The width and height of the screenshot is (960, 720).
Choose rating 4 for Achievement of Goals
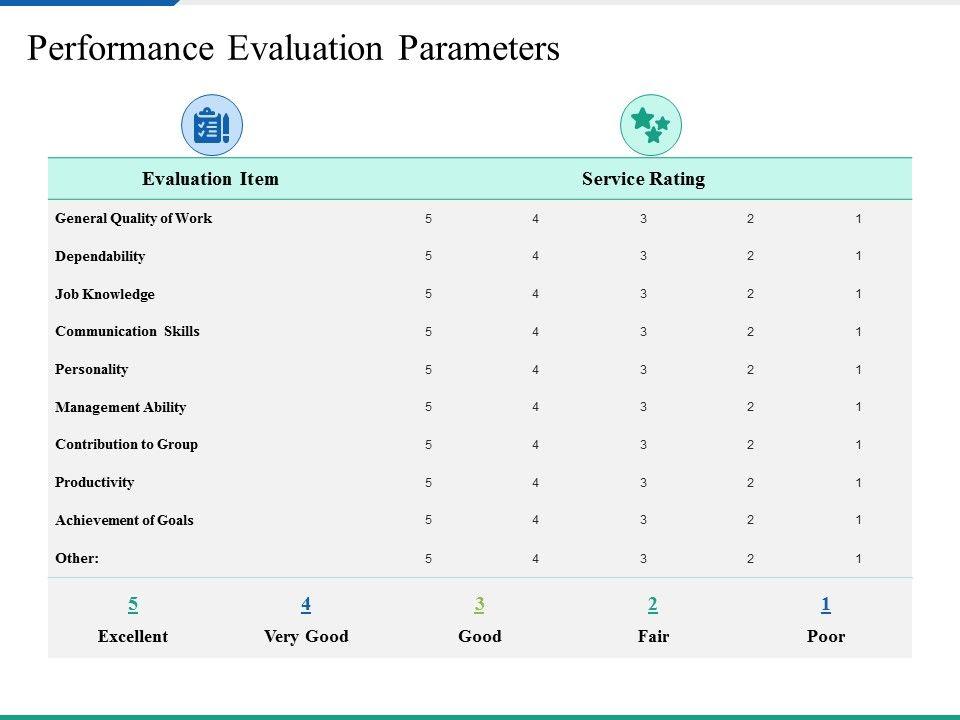pos(536,520)
